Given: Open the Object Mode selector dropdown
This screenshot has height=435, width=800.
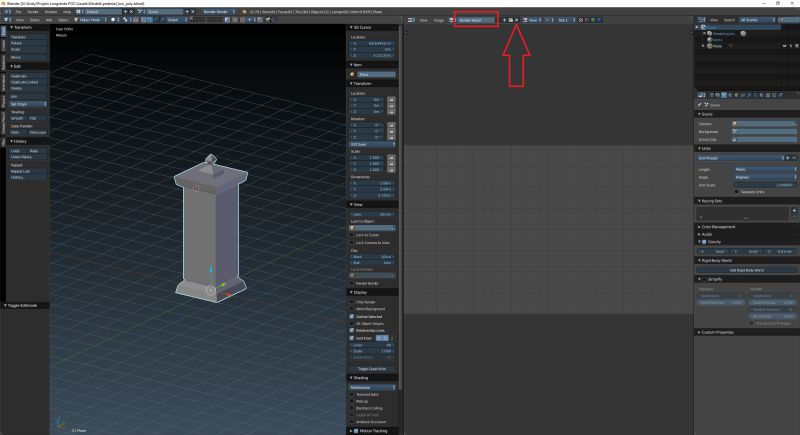Looking at the screenshot, I should (x=91, y=20).
